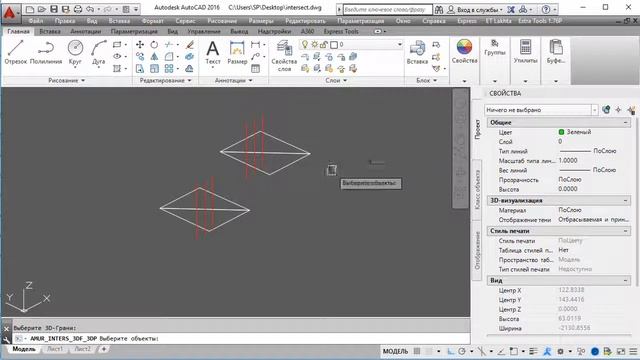Screen dimensions: 640x360
Task: Expand the Блок panel dropdown
Action: coord(426,80)
